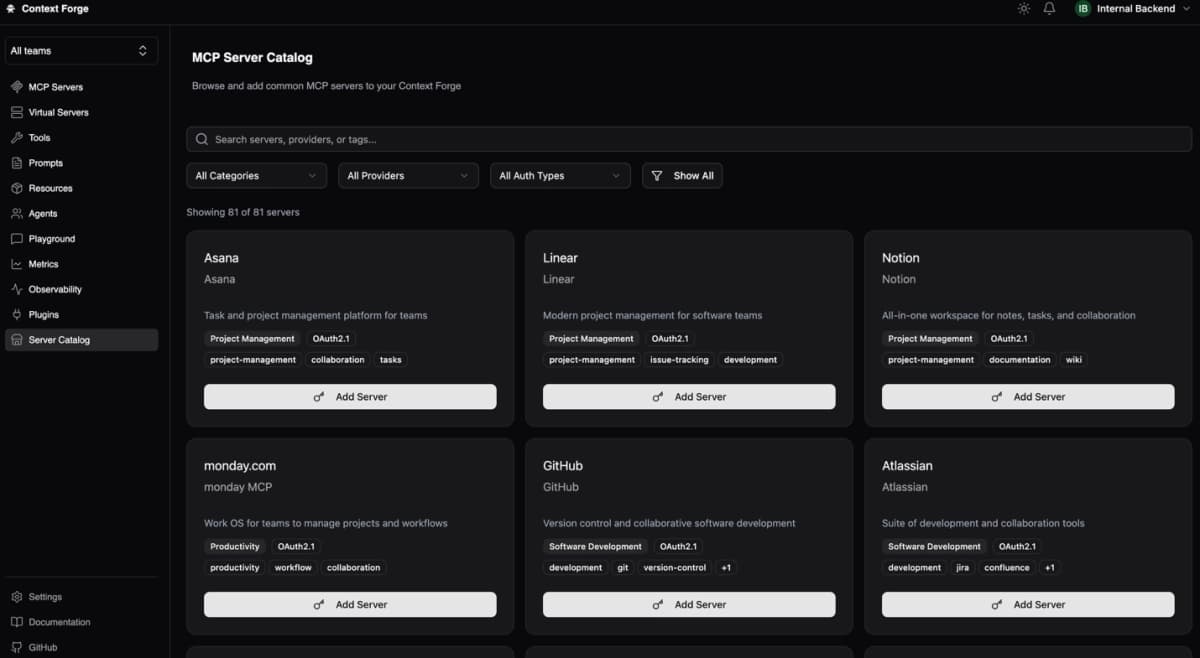This screenshot has width=1200, height=658.
Task: Click the server search input field
Action: [689, 139]
